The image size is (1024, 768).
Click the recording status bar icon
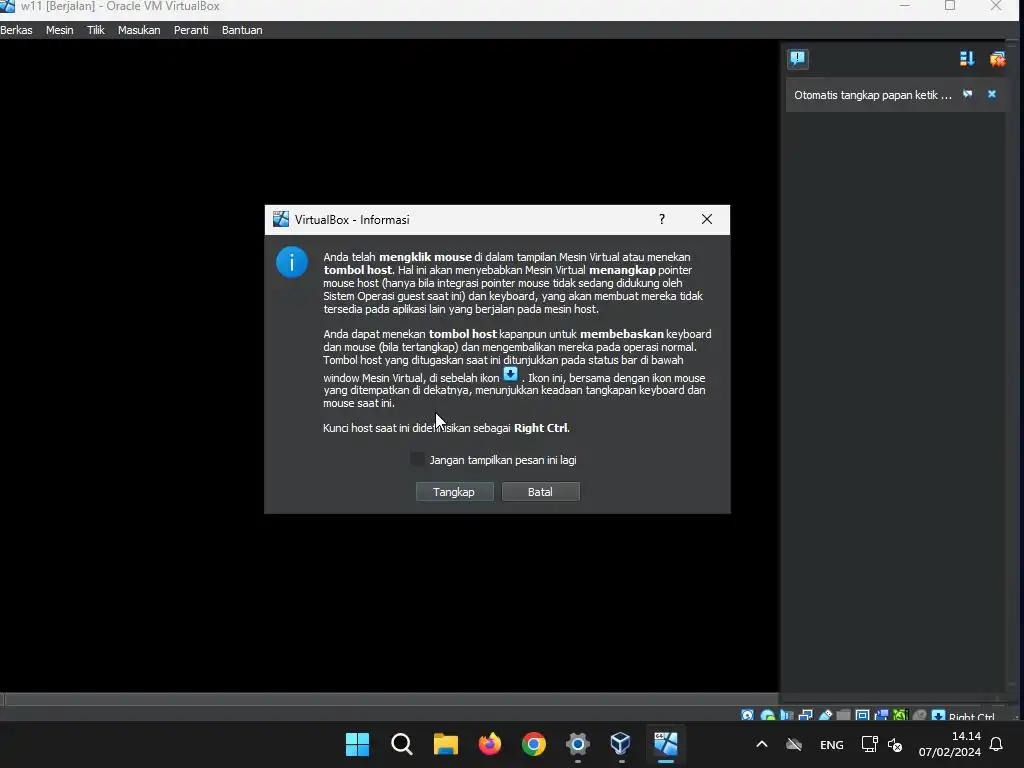[882, 715]
